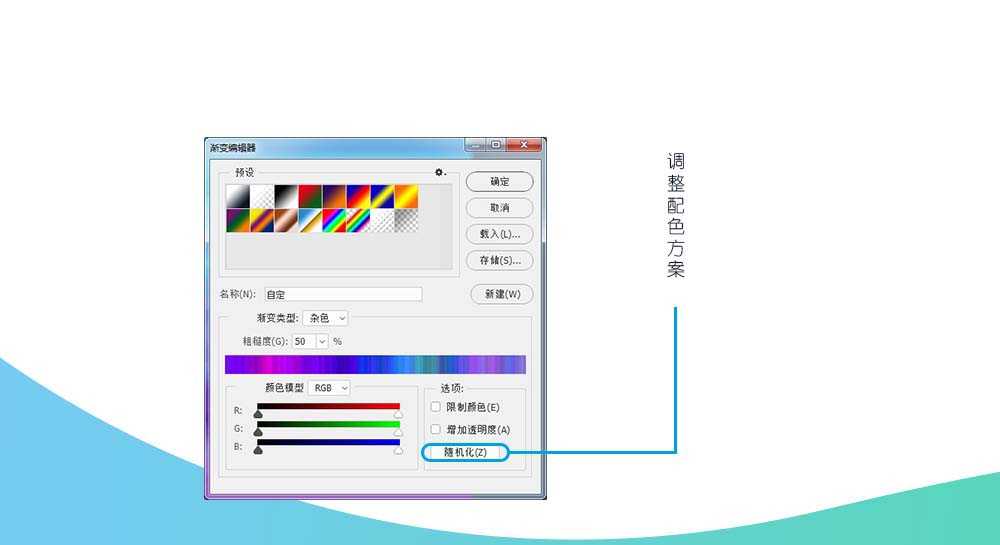
Task: Click the black left handle of G slider
Action: tap(258, 432)
